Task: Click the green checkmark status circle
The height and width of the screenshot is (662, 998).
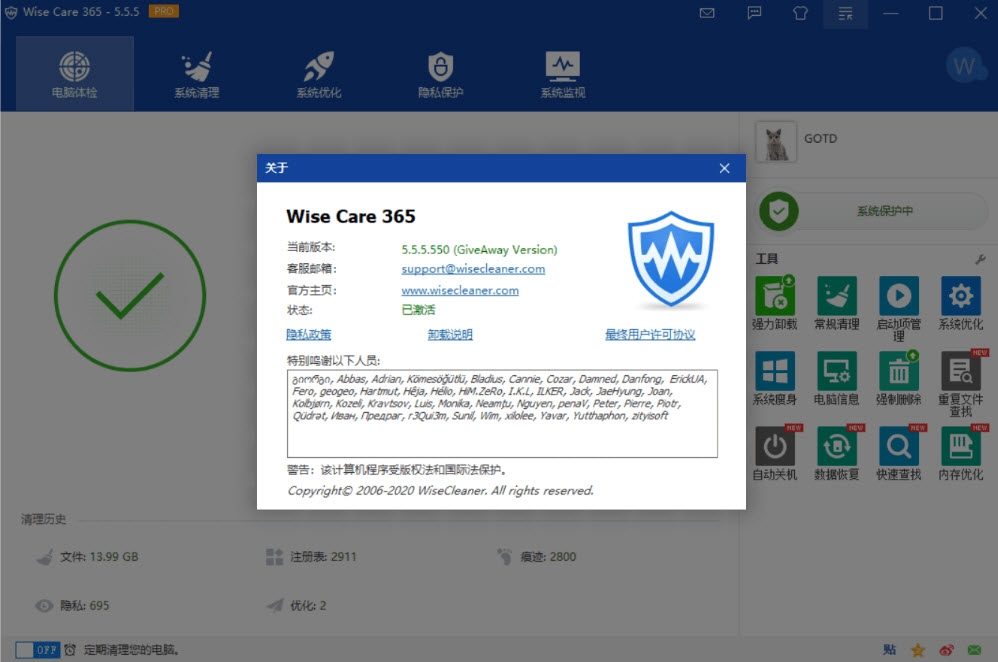Action: (130, 295)
